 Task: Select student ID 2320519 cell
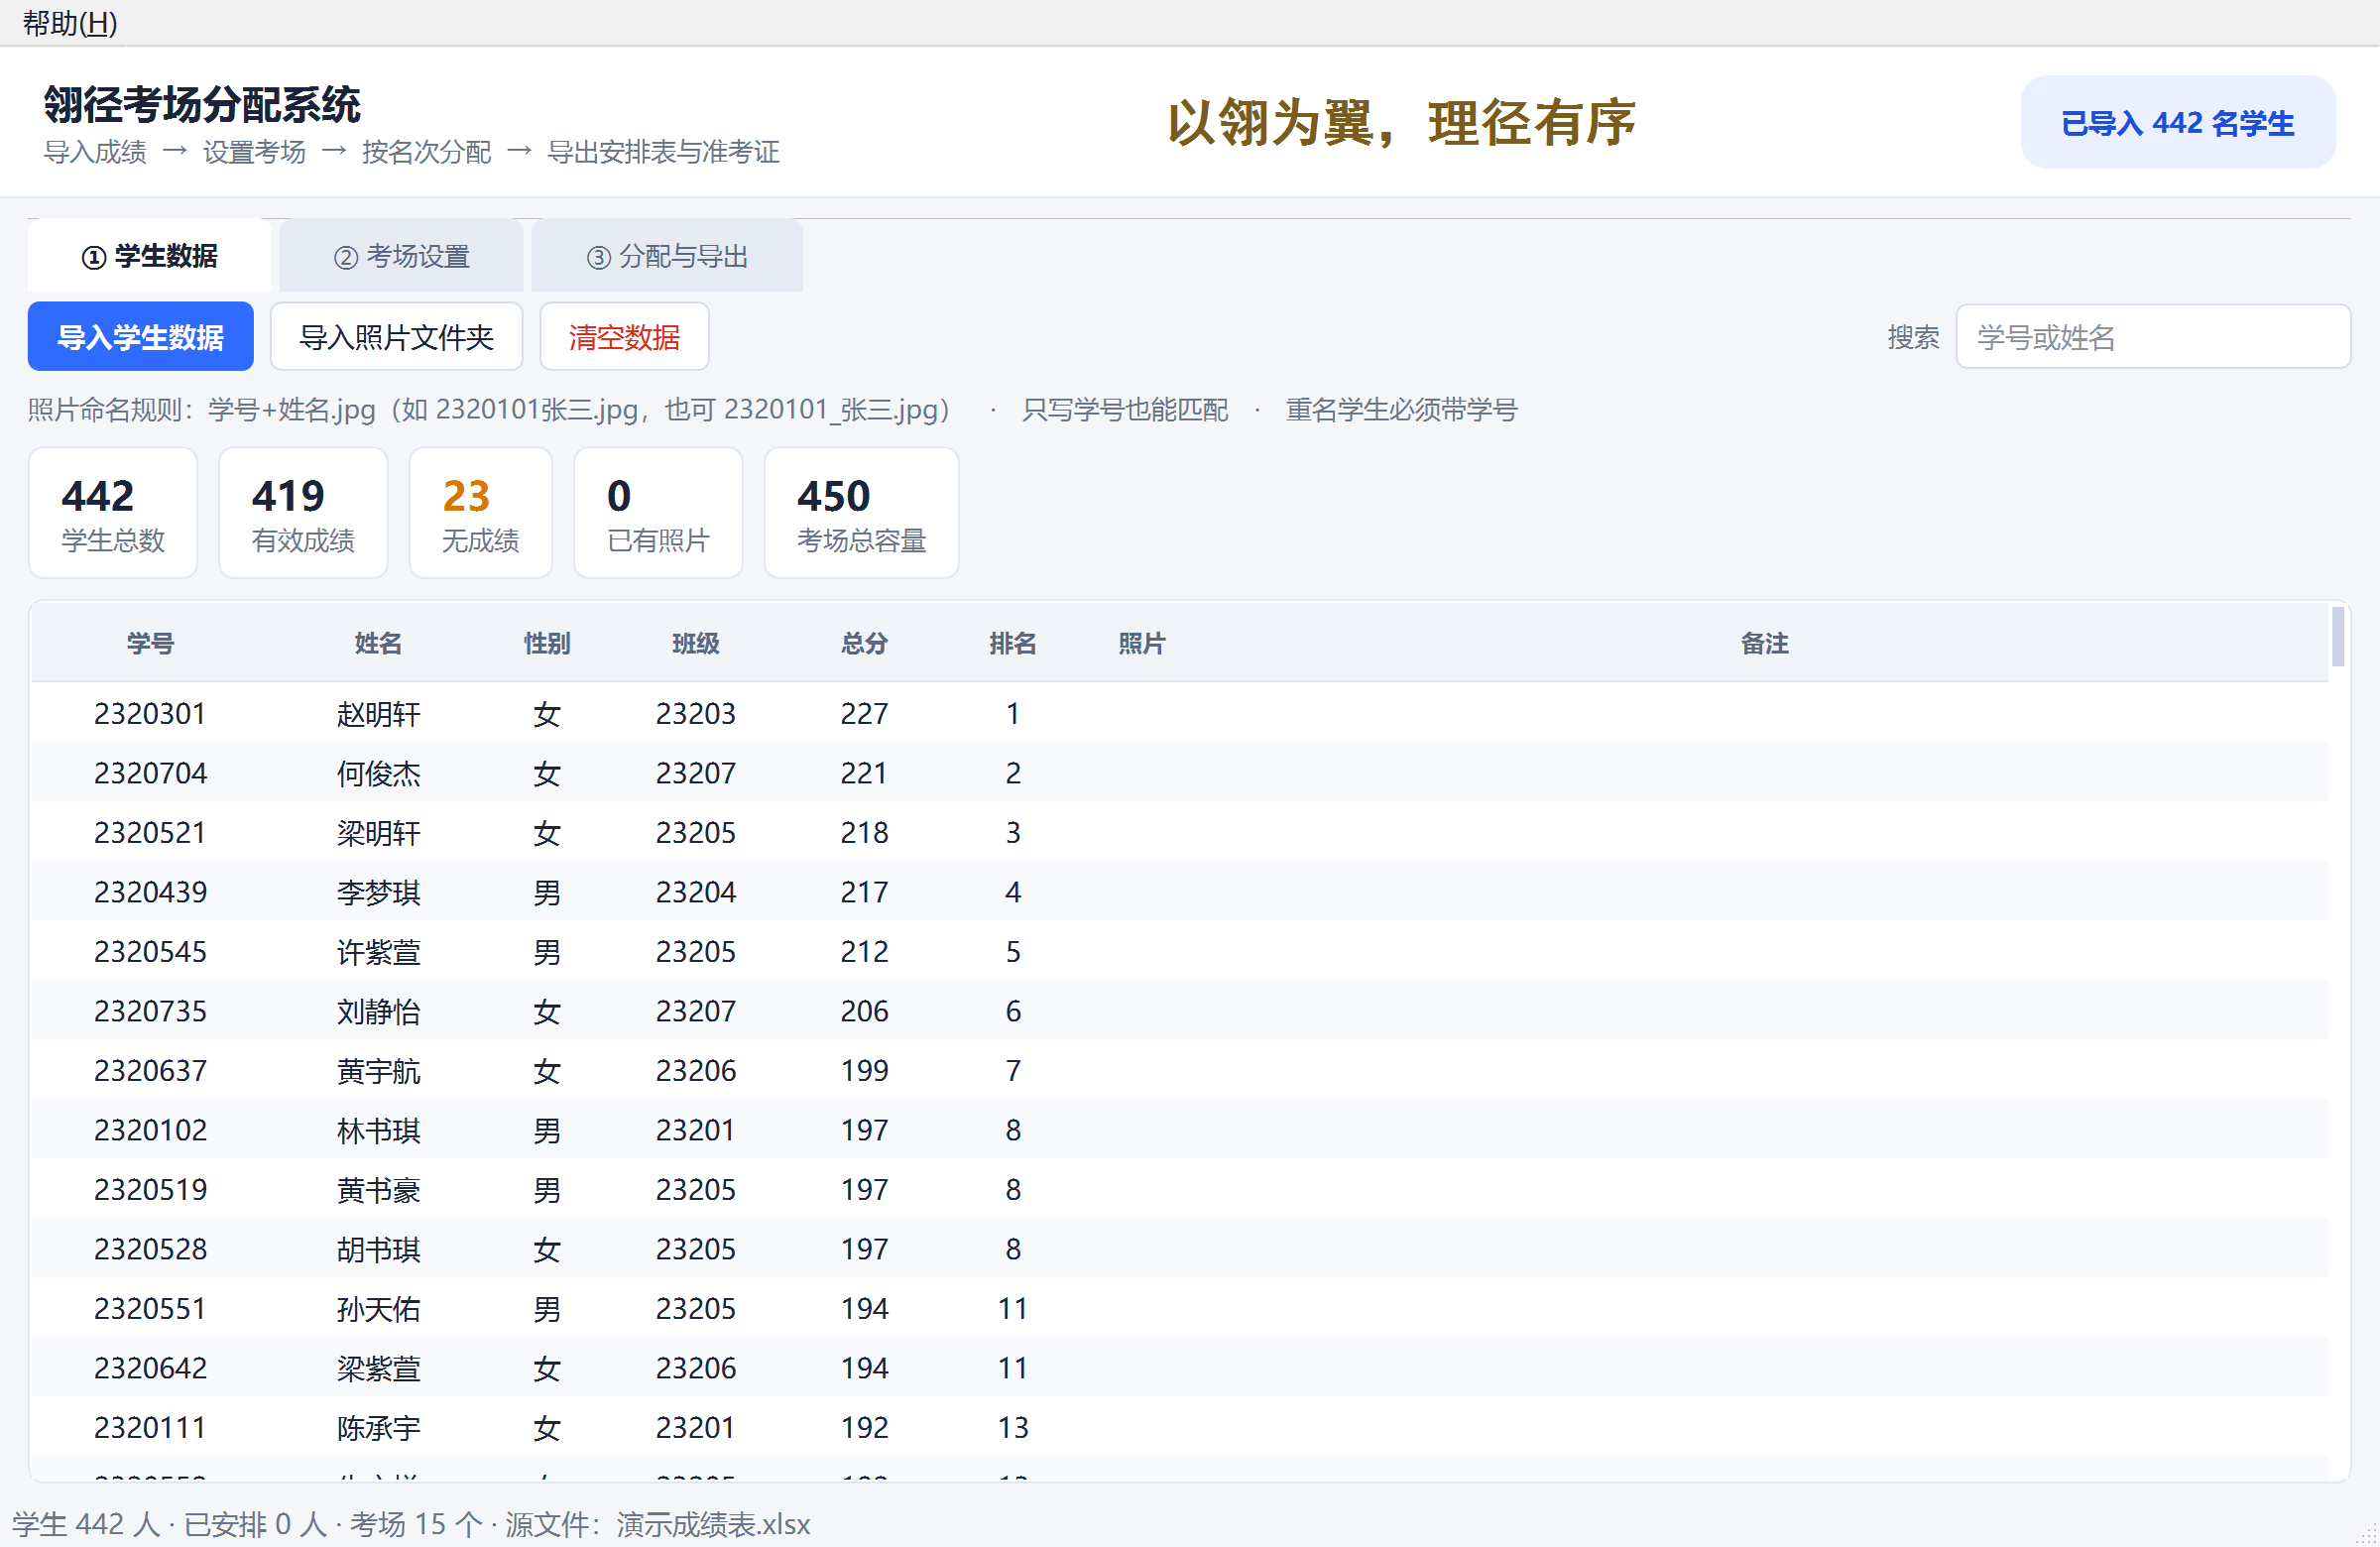[x=150, y=1190]
